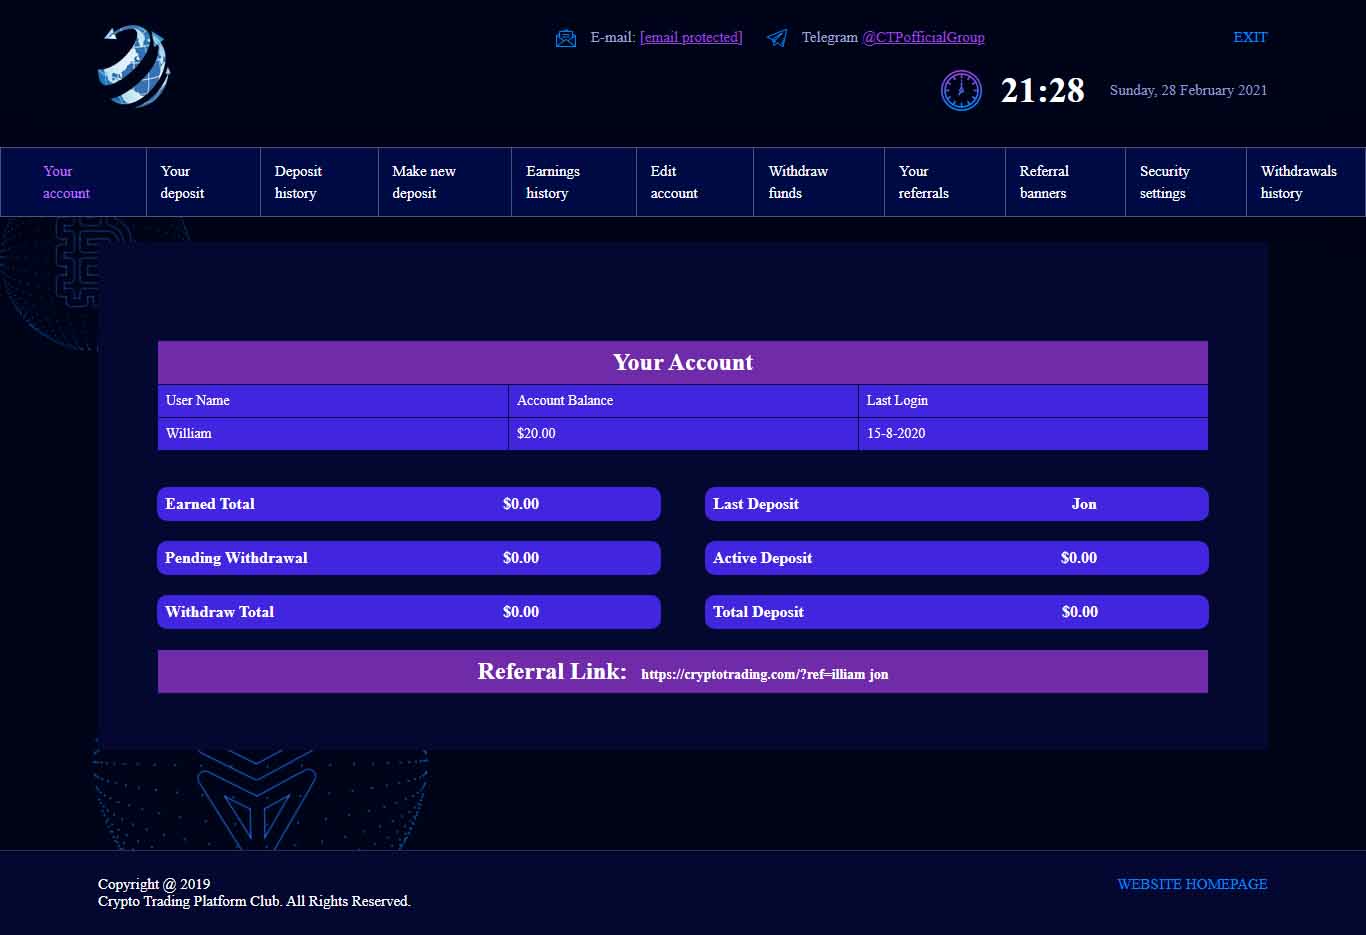The width and height of the screenshot is (1366, 935).
Task: Open the email protected link
Action: [691, 37]
